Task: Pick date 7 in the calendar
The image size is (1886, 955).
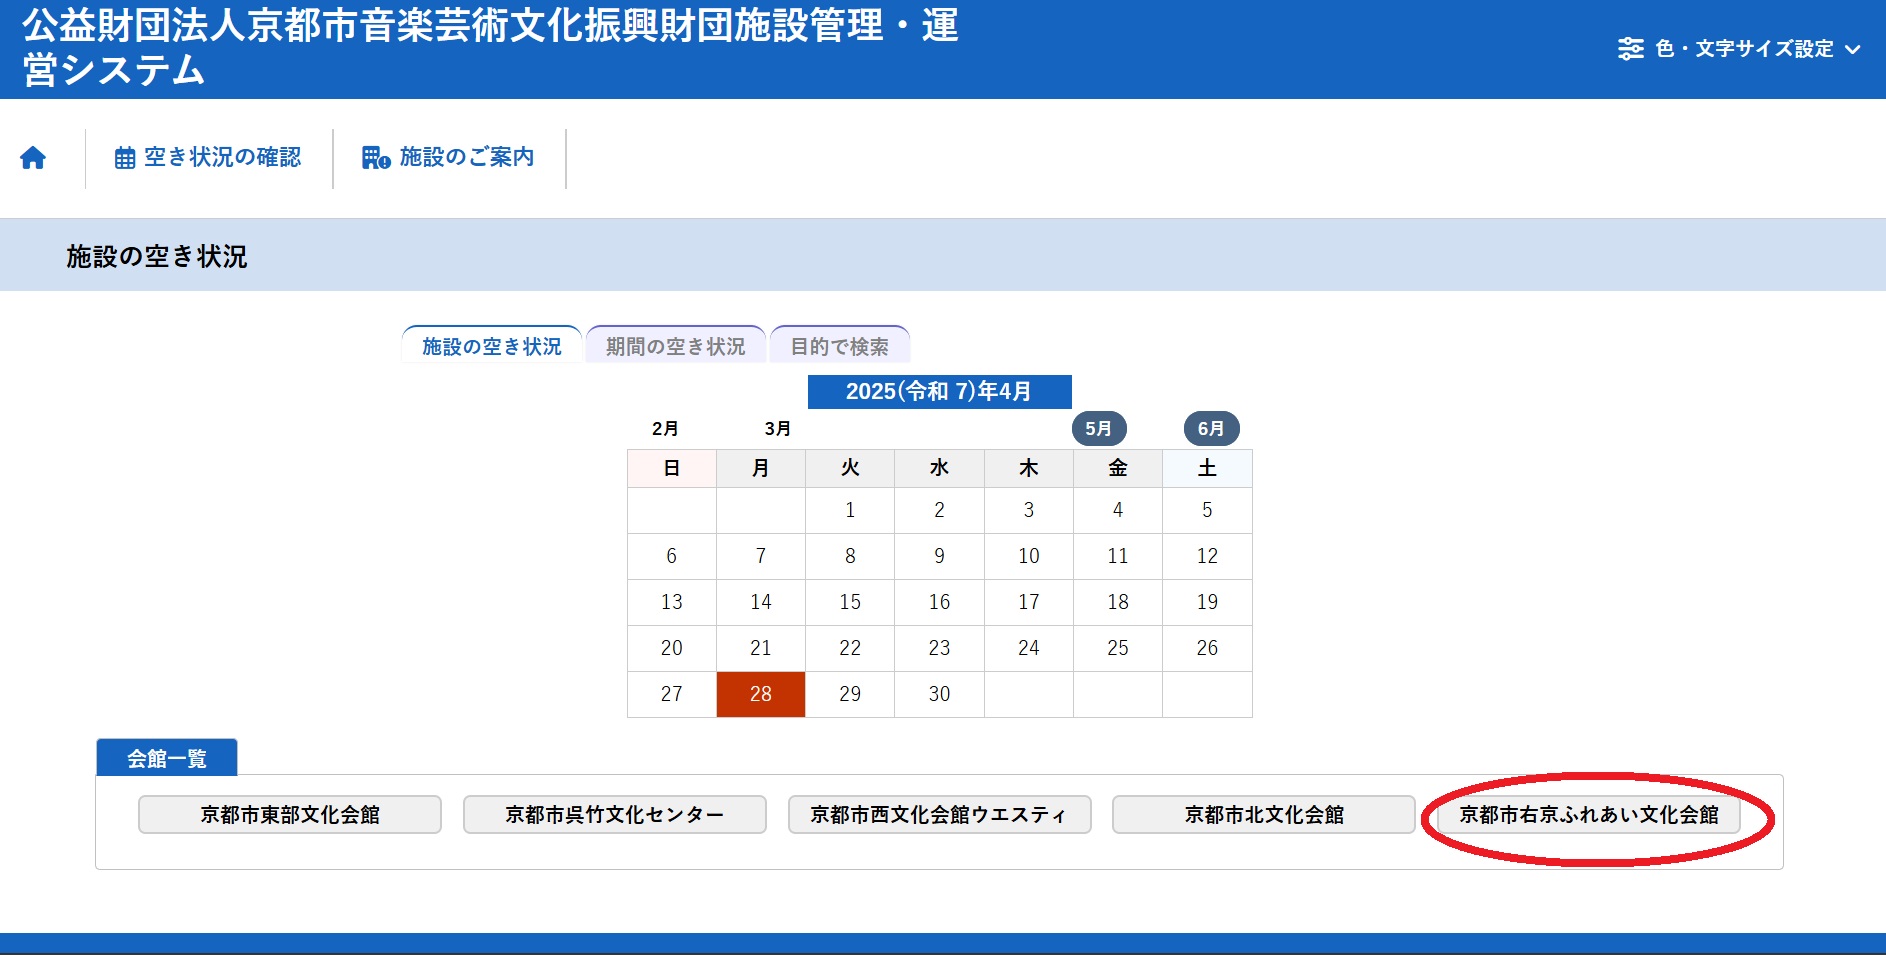Action: 761,556
